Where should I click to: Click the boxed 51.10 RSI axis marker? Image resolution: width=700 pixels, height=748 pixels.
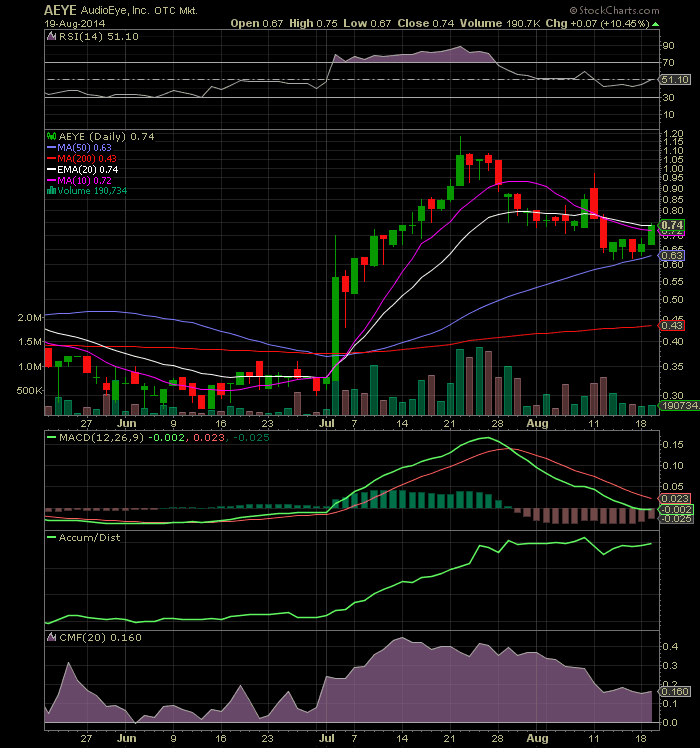click(x=675, y=80)
